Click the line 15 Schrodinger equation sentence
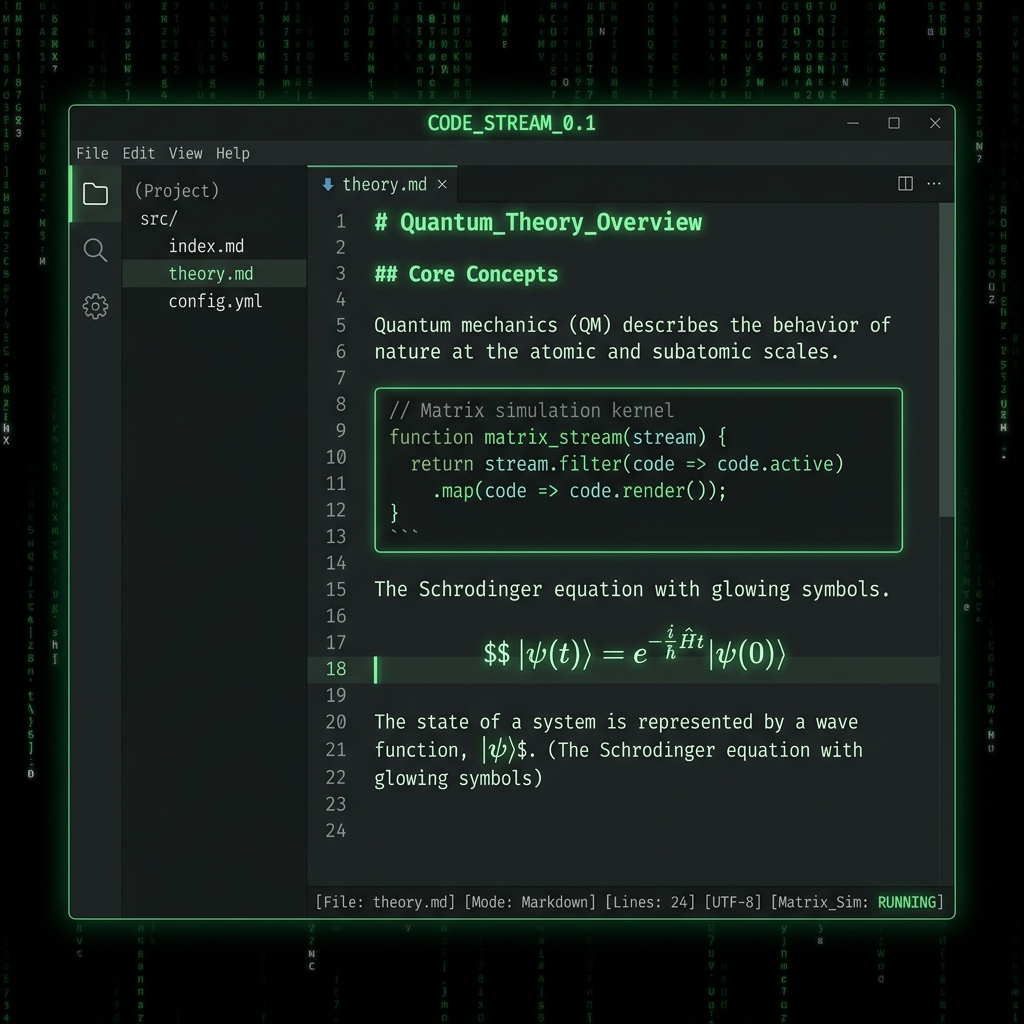 tap(632, 590)
